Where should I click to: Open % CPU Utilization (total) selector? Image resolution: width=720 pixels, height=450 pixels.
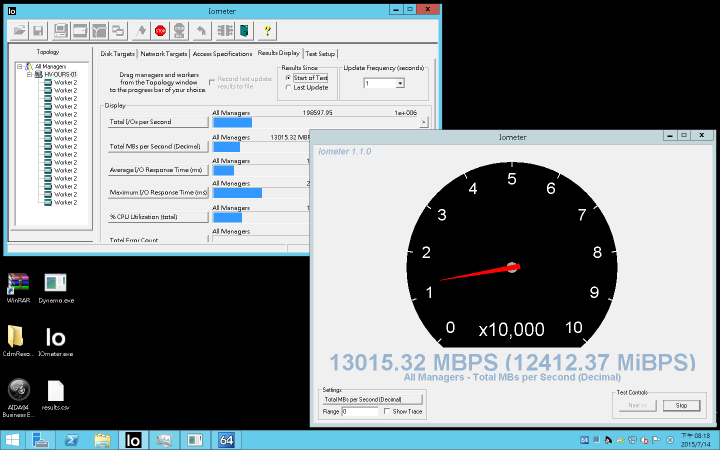[158, 217]
